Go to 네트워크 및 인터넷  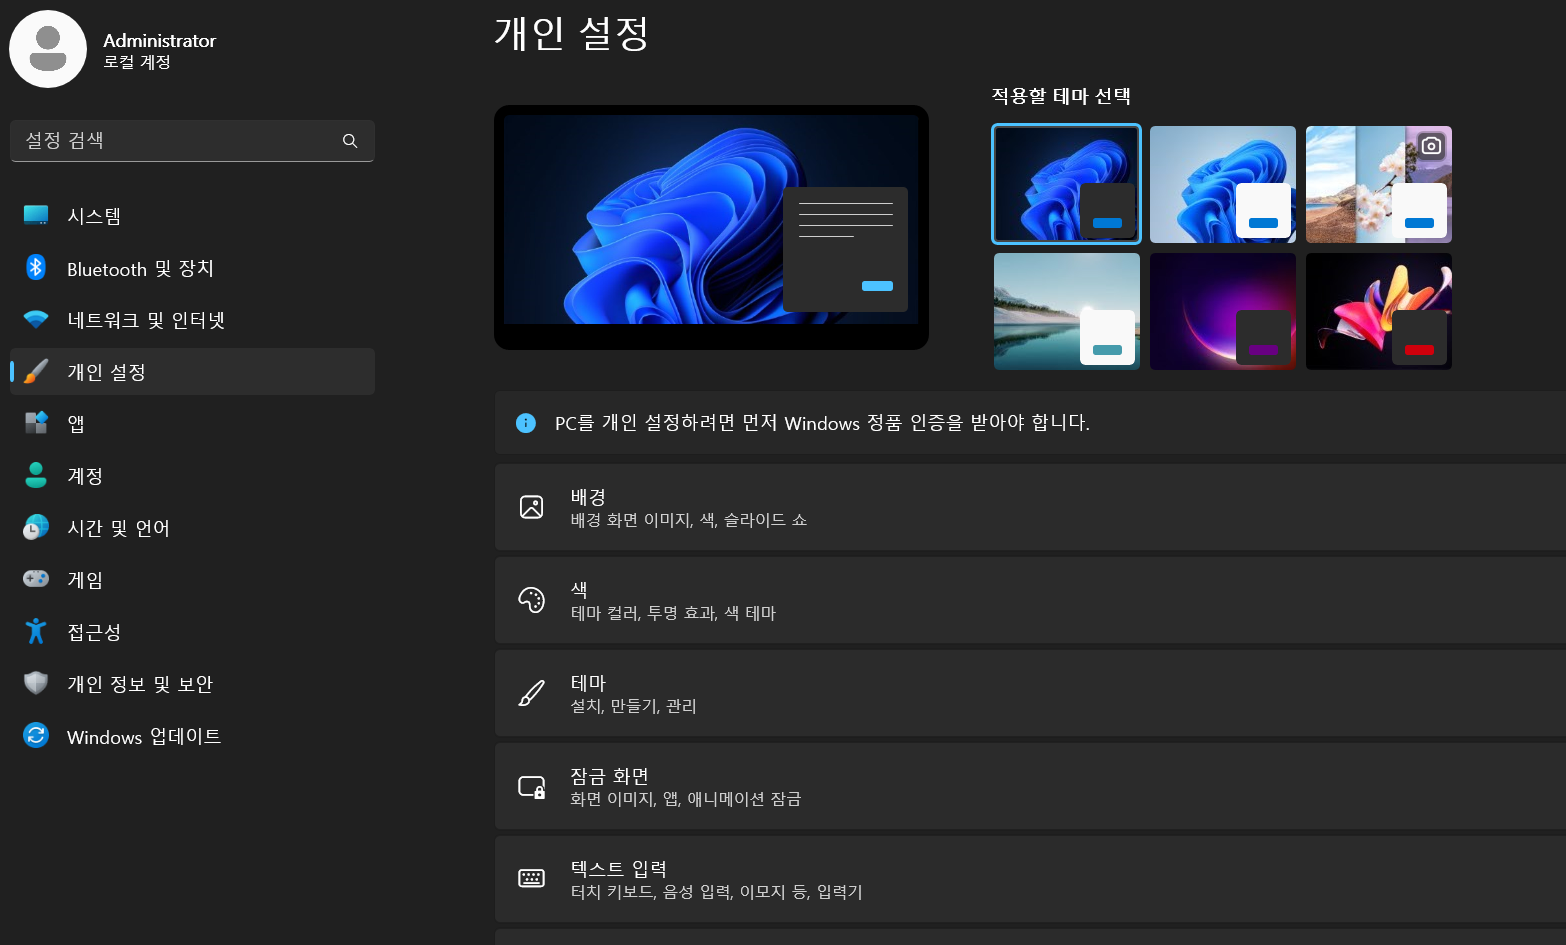point(192,320)
